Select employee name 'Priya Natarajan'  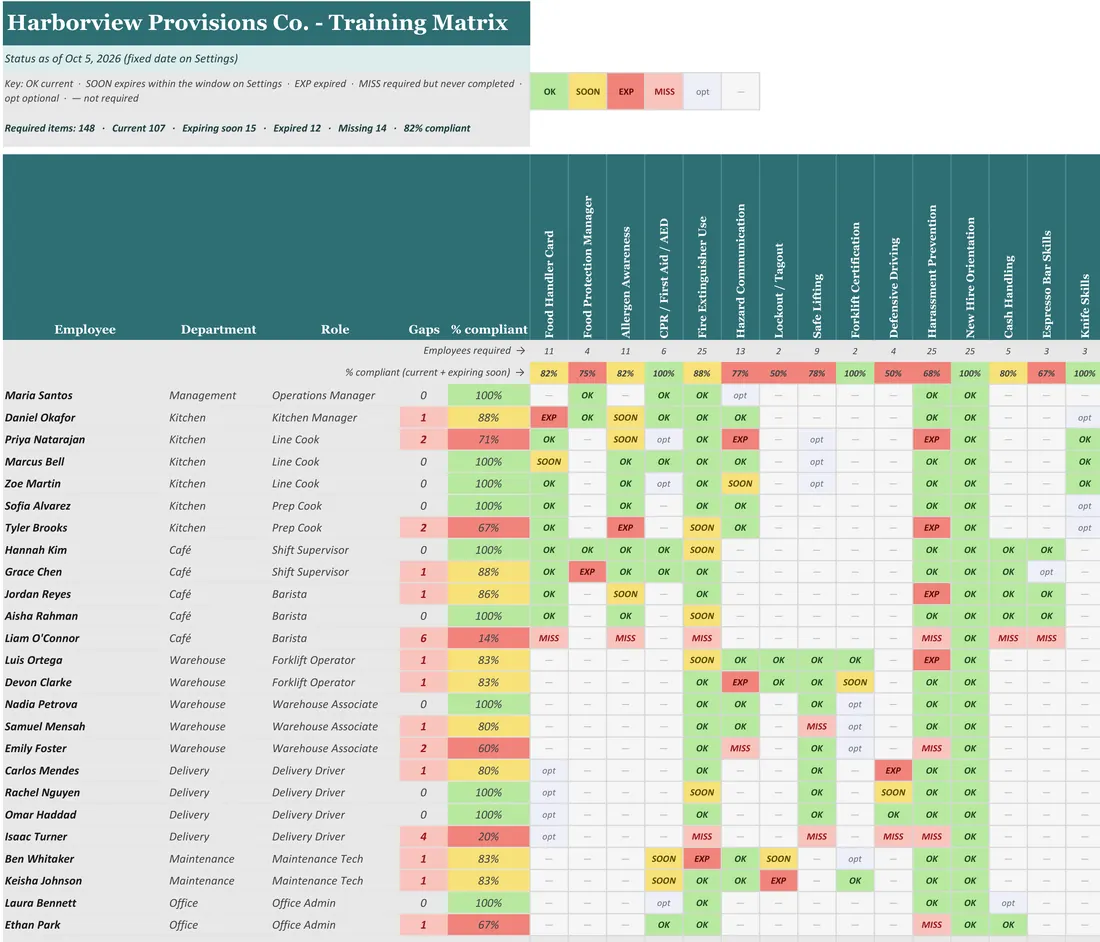click(x=45, y=440)
